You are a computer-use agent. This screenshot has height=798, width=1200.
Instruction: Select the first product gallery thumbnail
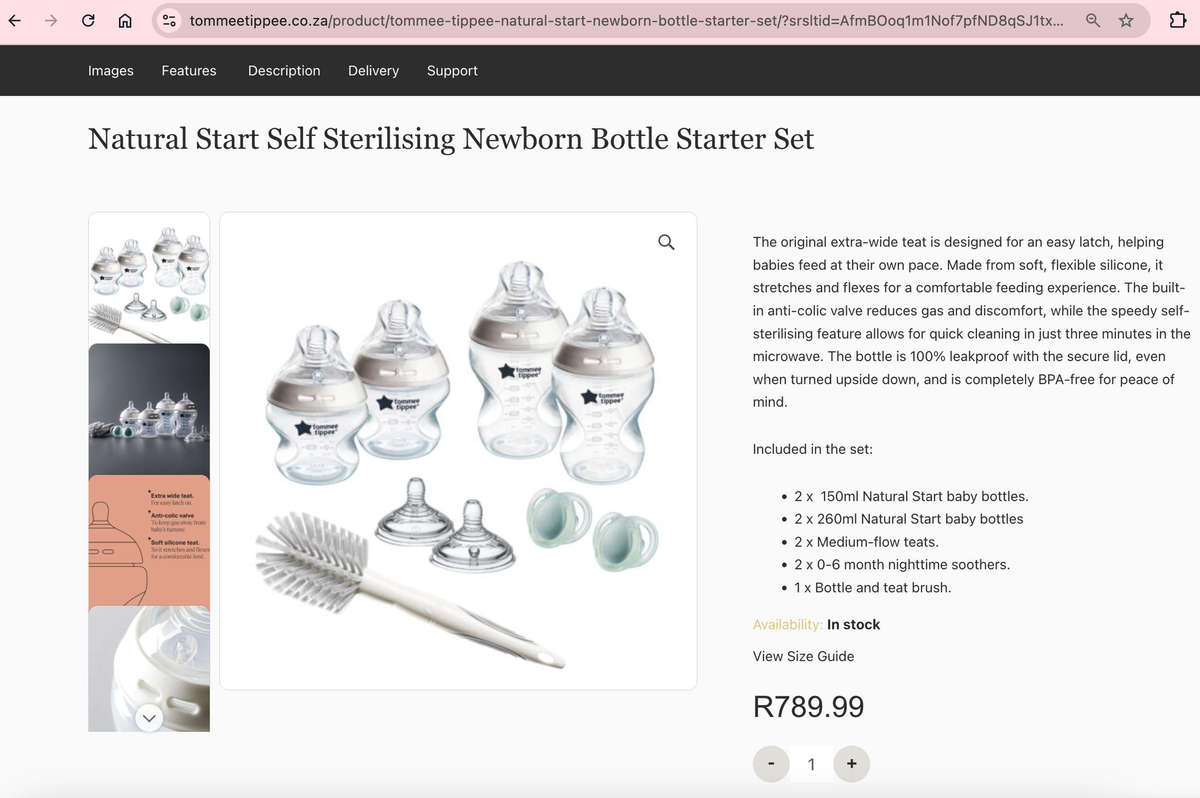point(148,277)
